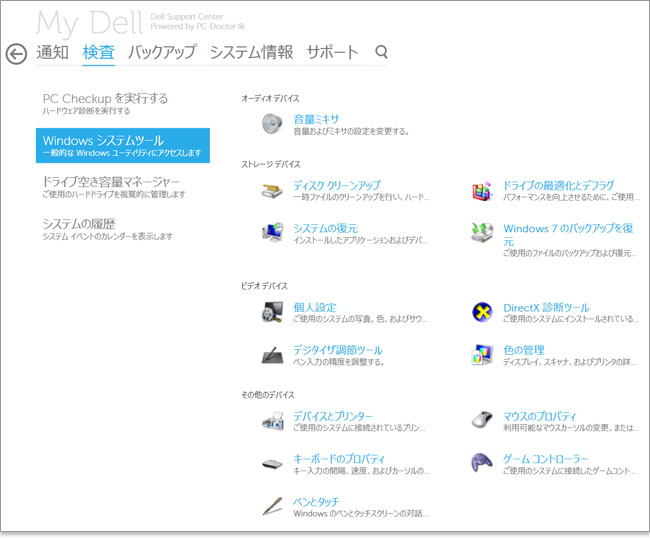Open the キーボードのプロパティ link
Image resolution: width=650 pixels, height=539 pixels.
(339, 459)
